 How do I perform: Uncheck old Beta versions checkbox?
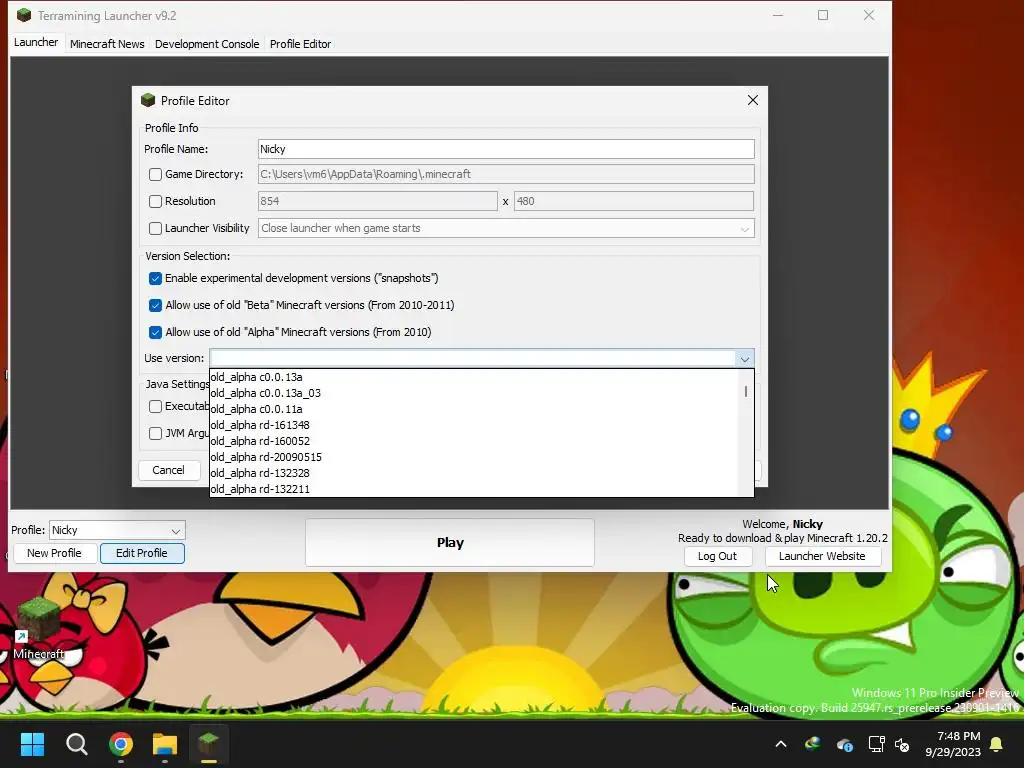155,305
